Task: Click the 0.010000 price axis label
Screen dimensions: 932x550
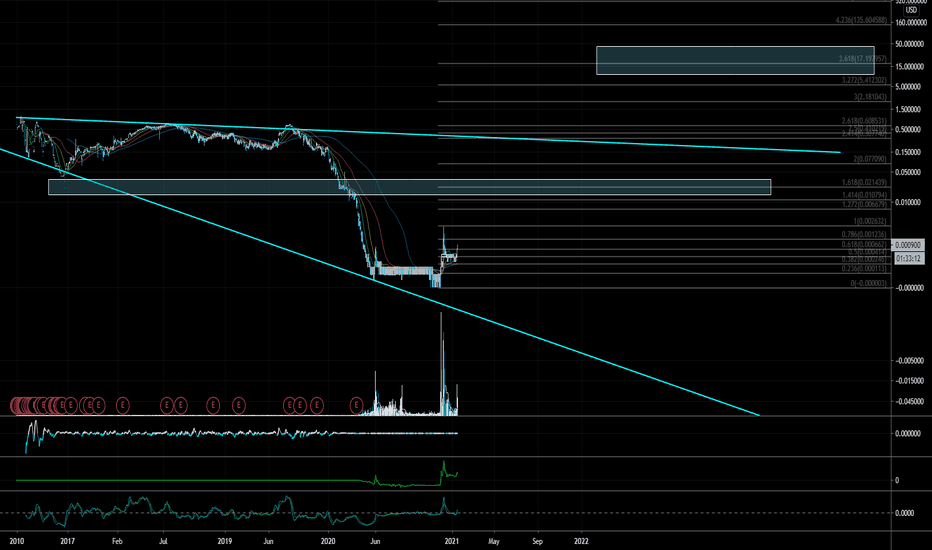Action: pos(909,202)
